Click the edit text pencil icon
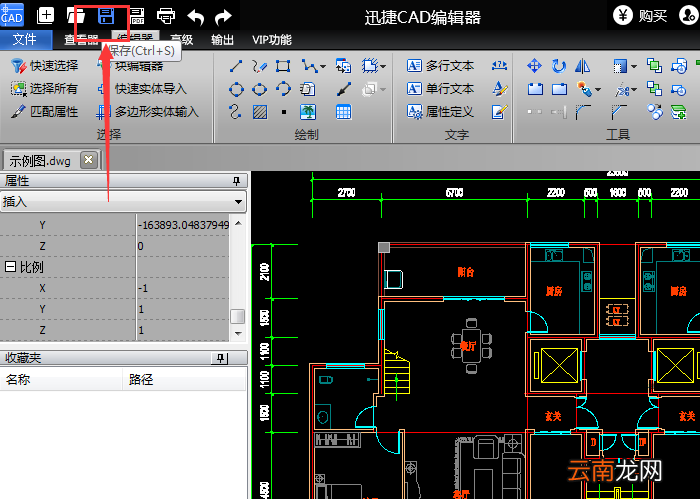This screenshot has width=700, height=499. (x=500, y=112)
